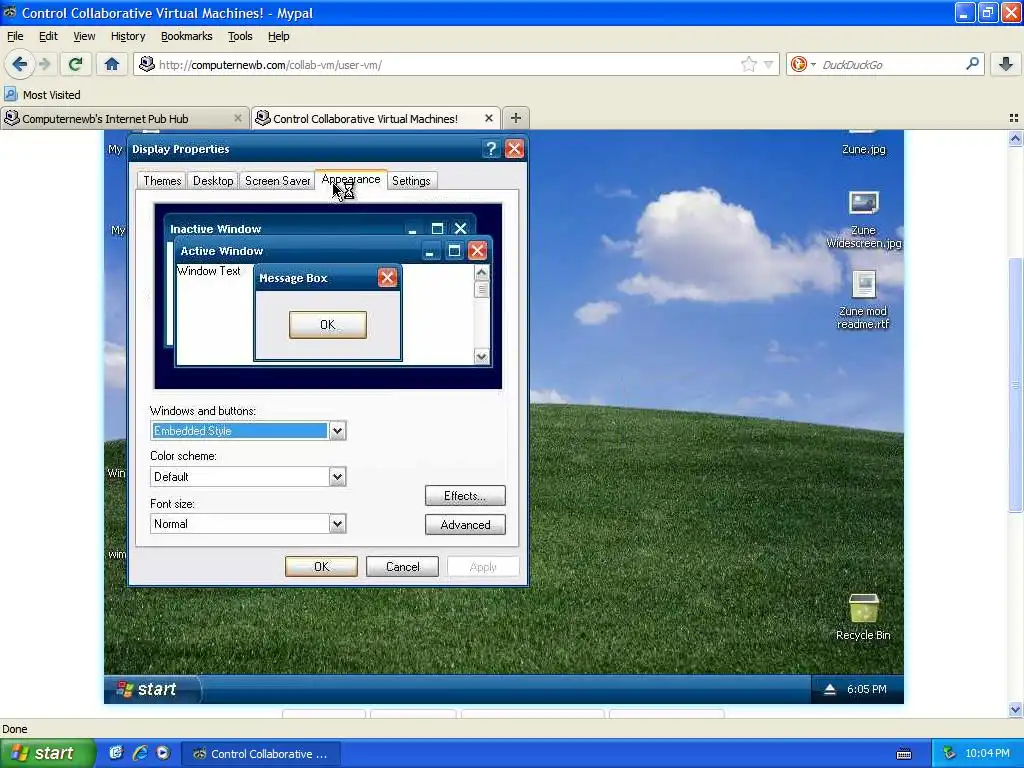
Task: Close Computernewb's Internet Pub Hub tab
Action: [238, 118]
